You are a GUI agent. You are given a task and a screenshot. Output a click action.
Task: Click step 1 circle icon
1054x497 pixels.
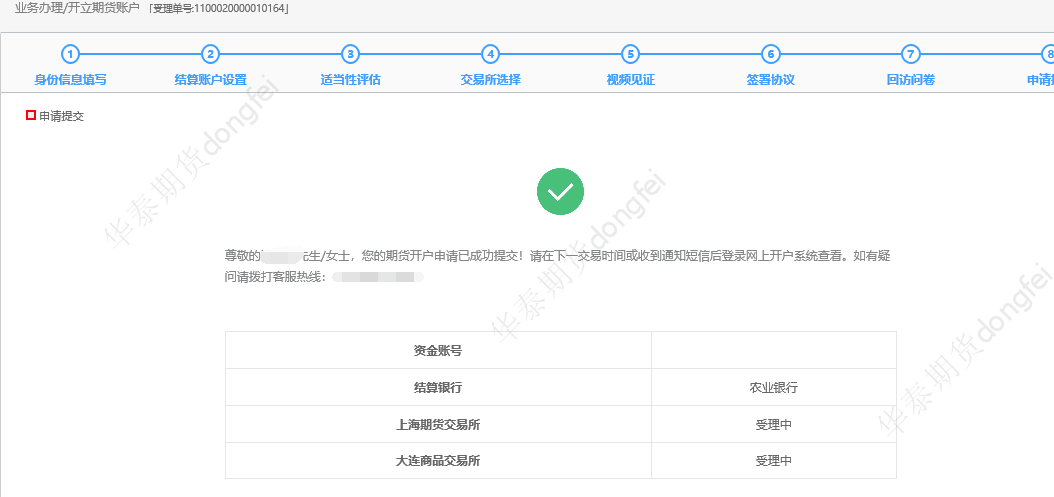pyautogui.click(x=70, y=54)
